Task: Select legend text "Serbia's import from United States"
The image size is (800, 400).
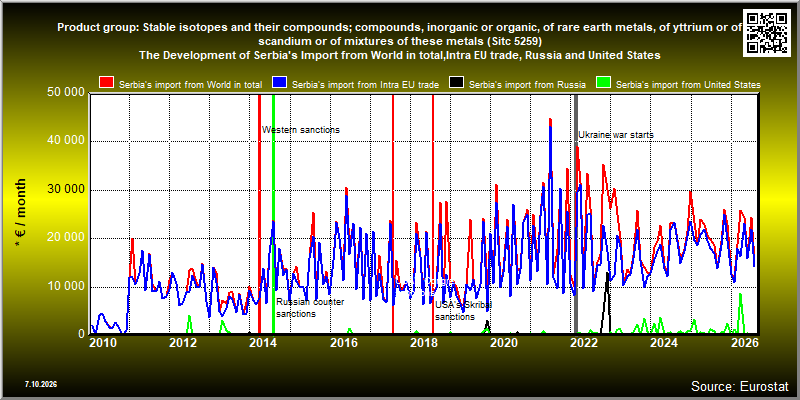Action: [x=688, y=85]
